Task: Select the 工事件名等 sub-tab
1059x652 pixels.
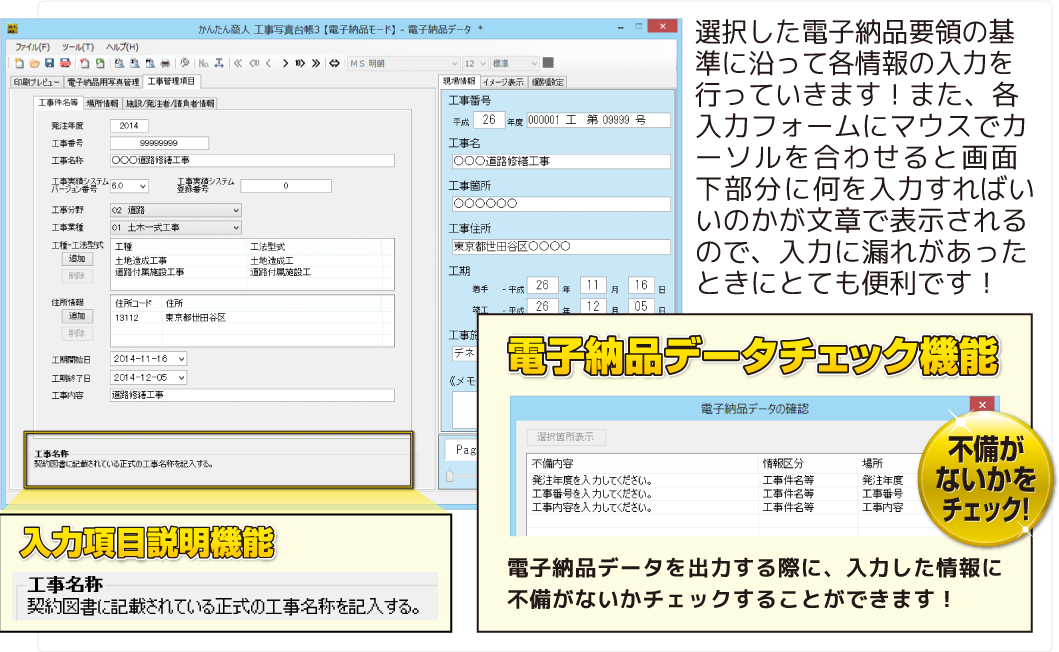Action: pos(57,103)
